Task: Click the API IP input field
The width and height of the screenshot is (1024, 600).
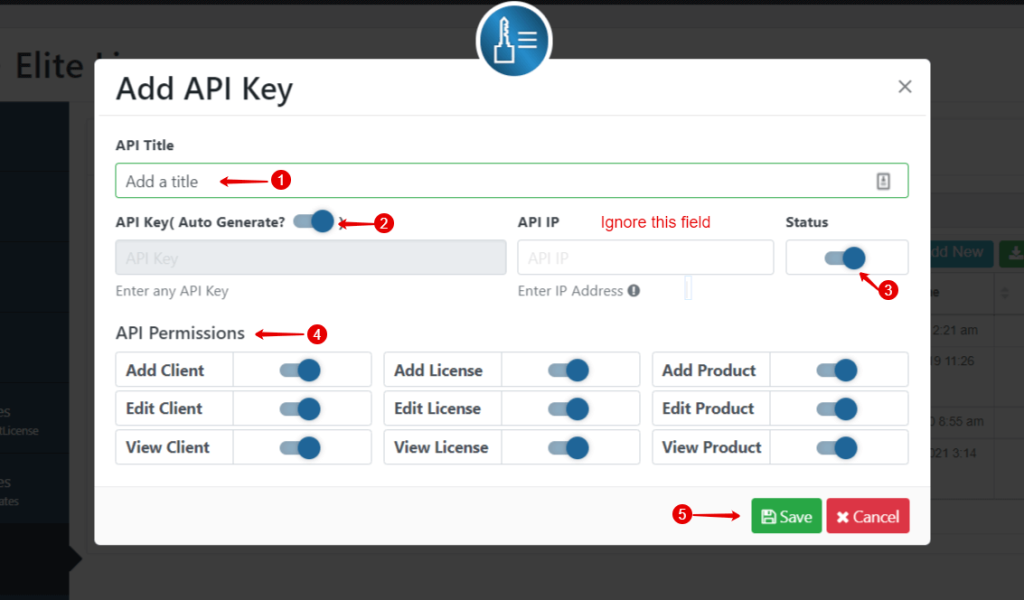Action: tap(645, 257)
